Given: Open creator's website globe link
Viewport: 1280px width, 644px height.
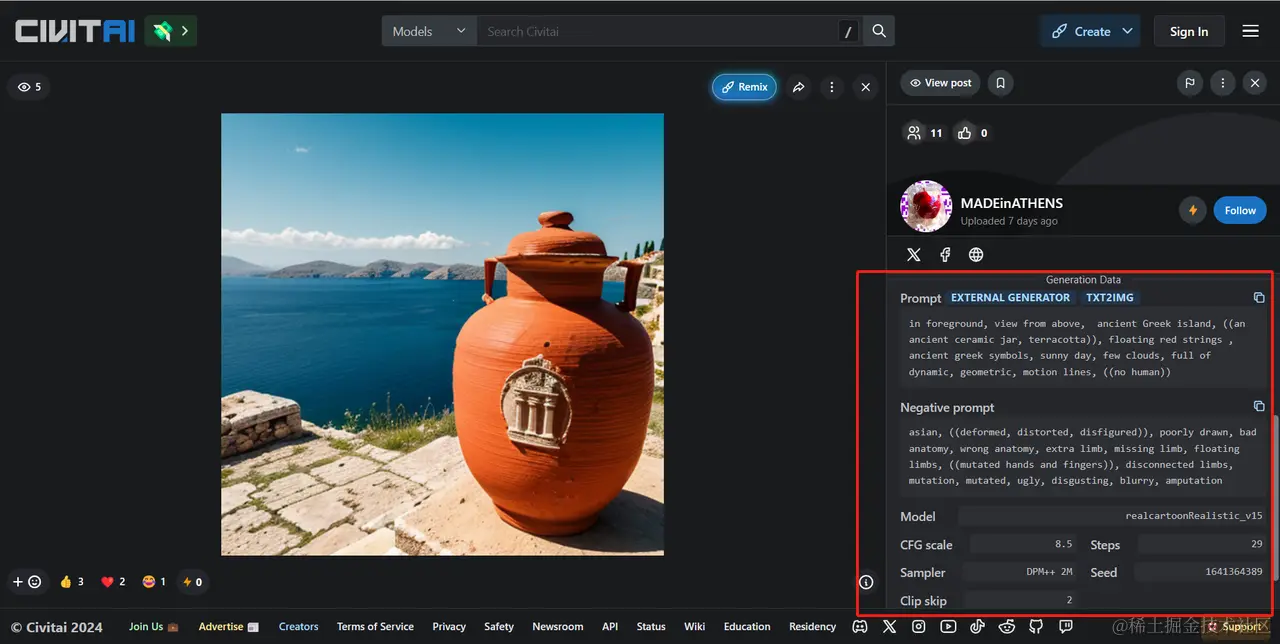Looking at the screenshot, I should (976, 255).
